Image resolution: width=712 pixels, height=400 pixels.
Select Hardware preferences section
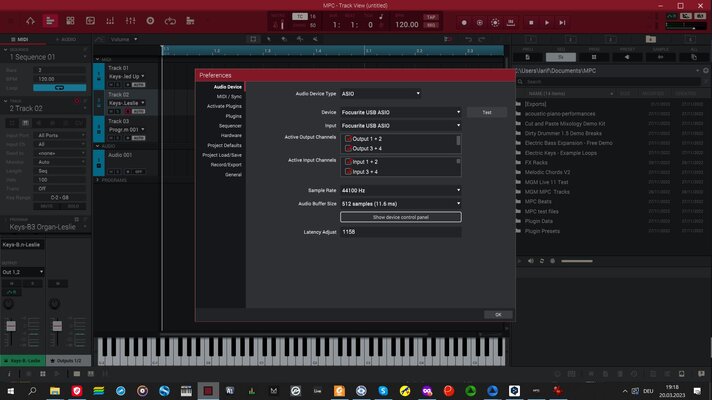coord(231,135)
